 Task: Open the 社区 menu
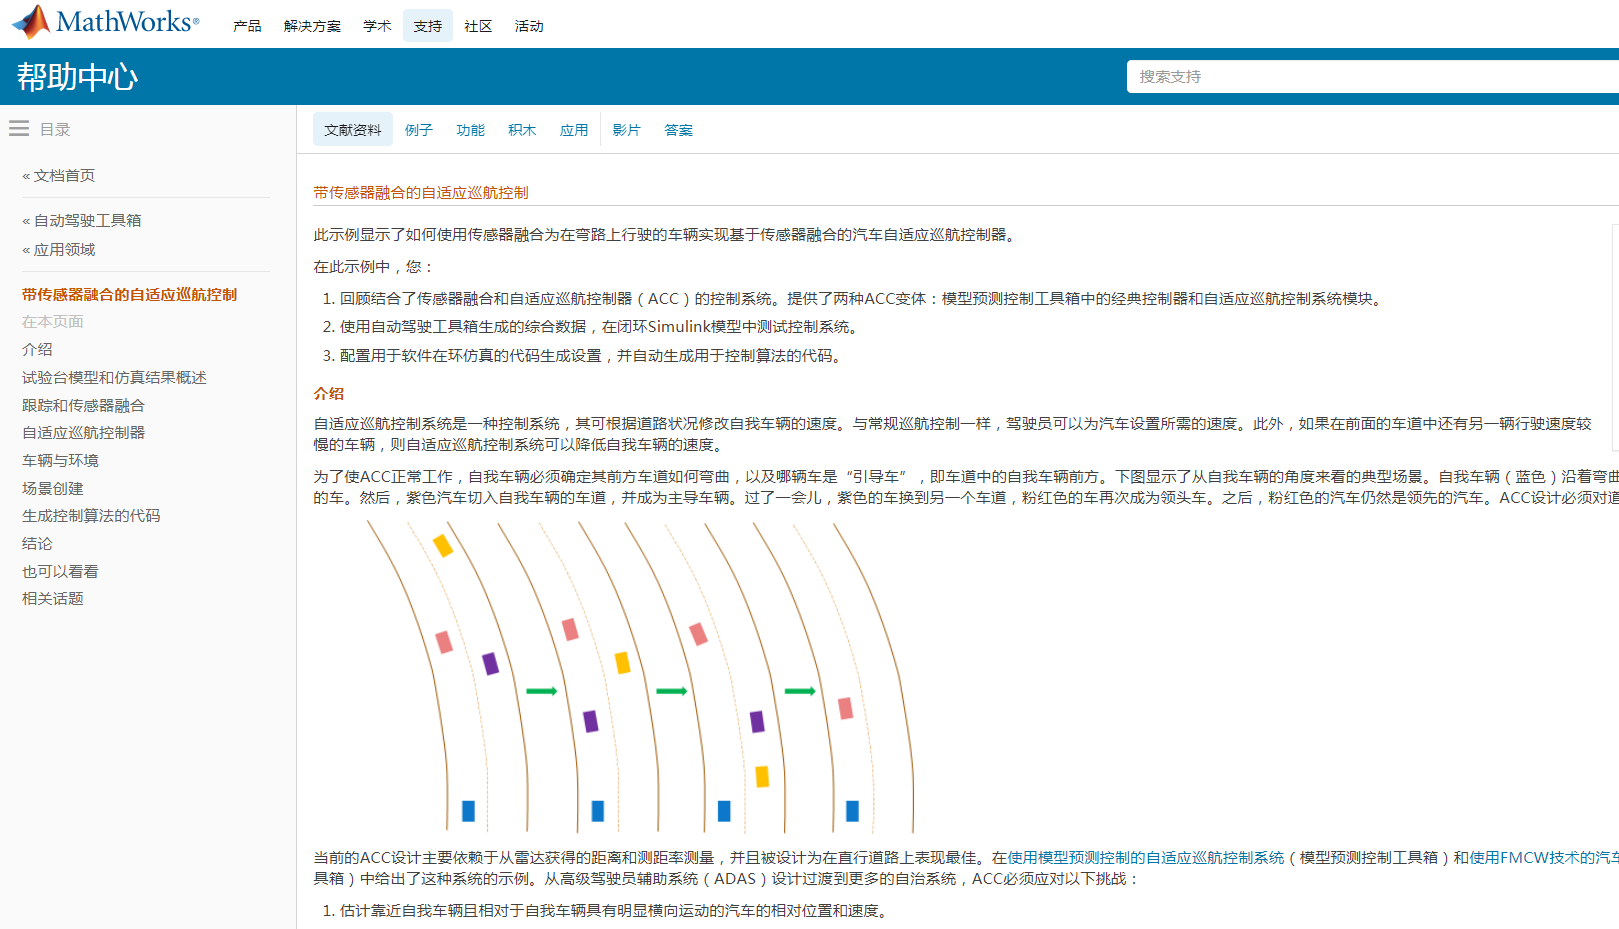coord(478,26)
